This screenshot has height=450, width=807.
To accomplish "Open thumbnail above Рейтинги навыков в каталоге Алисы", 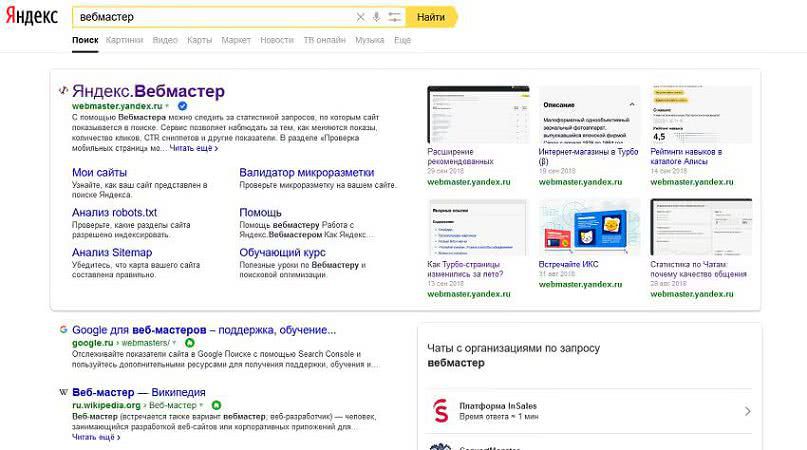I will click(701, 114).
